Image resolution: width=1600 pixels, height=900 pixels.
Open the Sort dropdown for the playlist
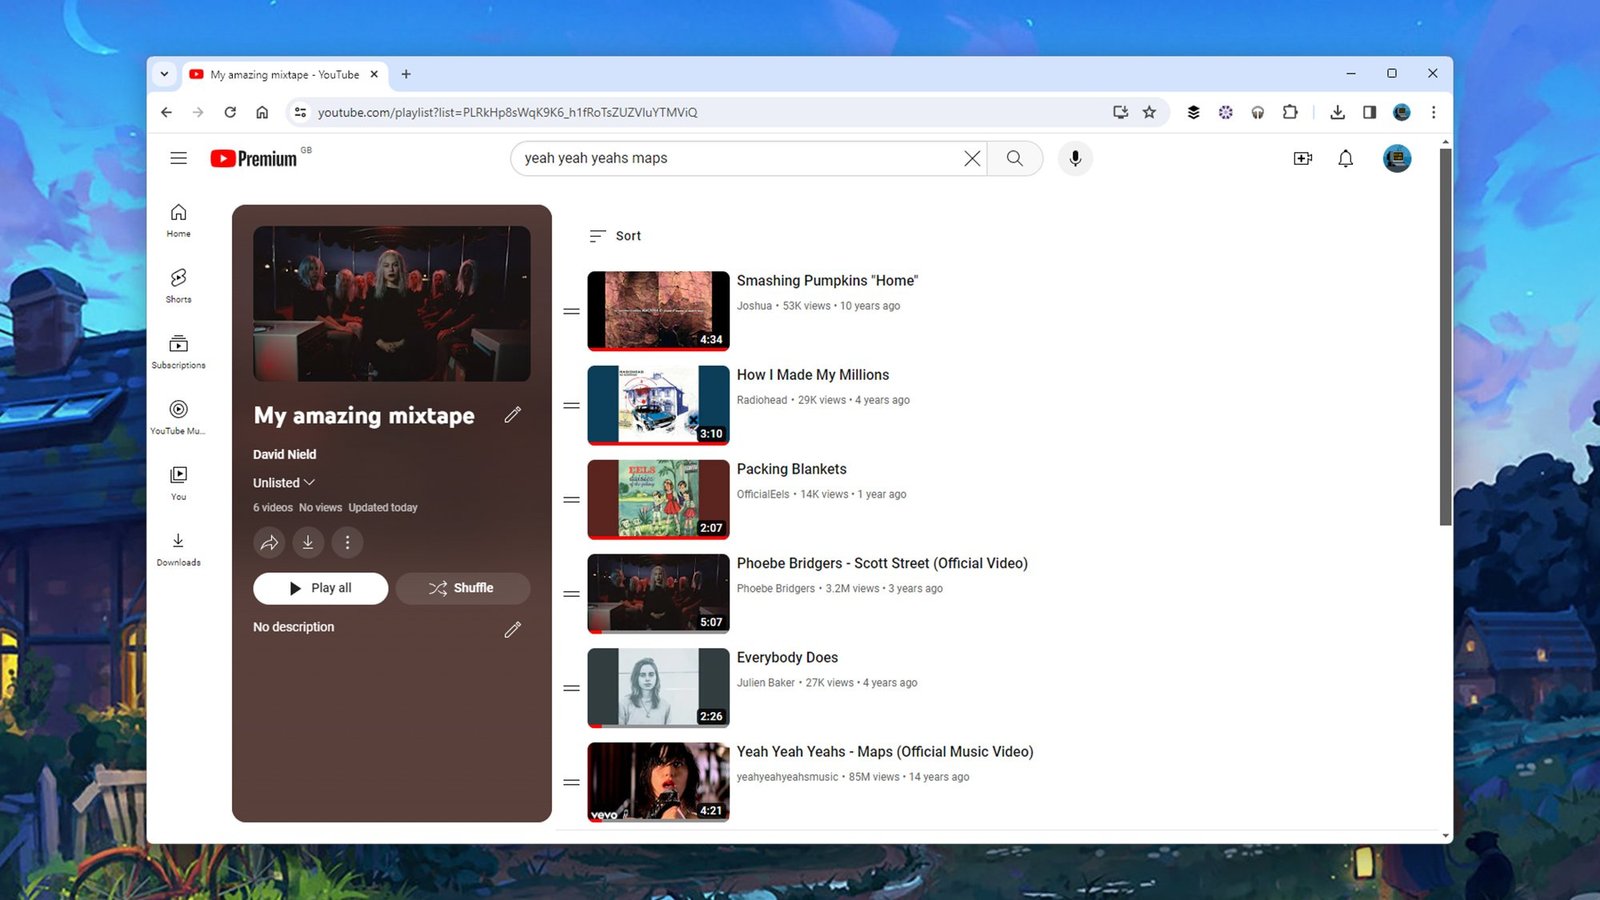click(x=615, y=236)
